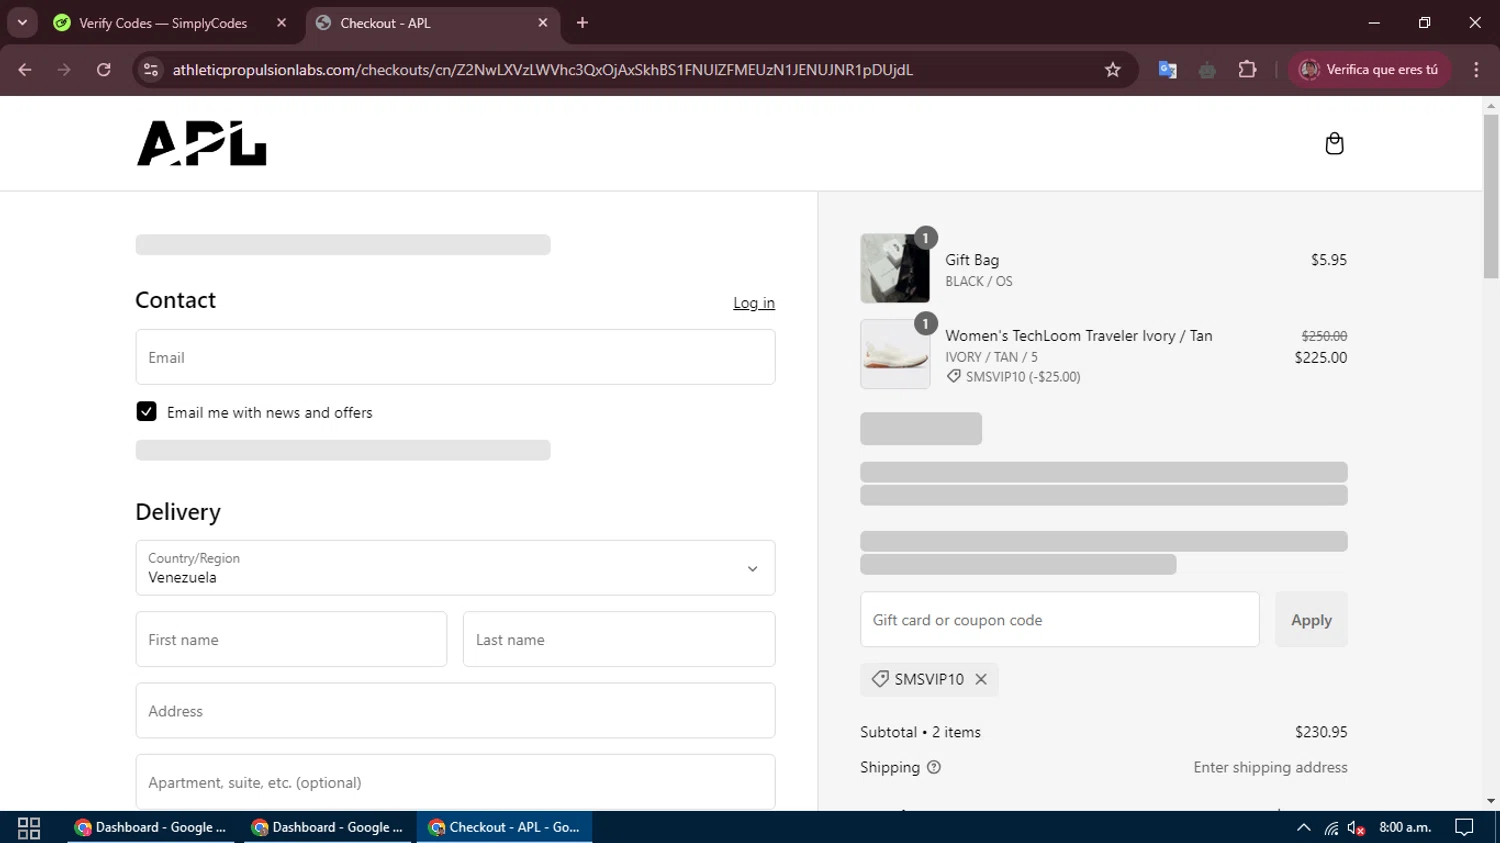1500x843 pixels.
Task: Click the Log in link
Action: 754,303
